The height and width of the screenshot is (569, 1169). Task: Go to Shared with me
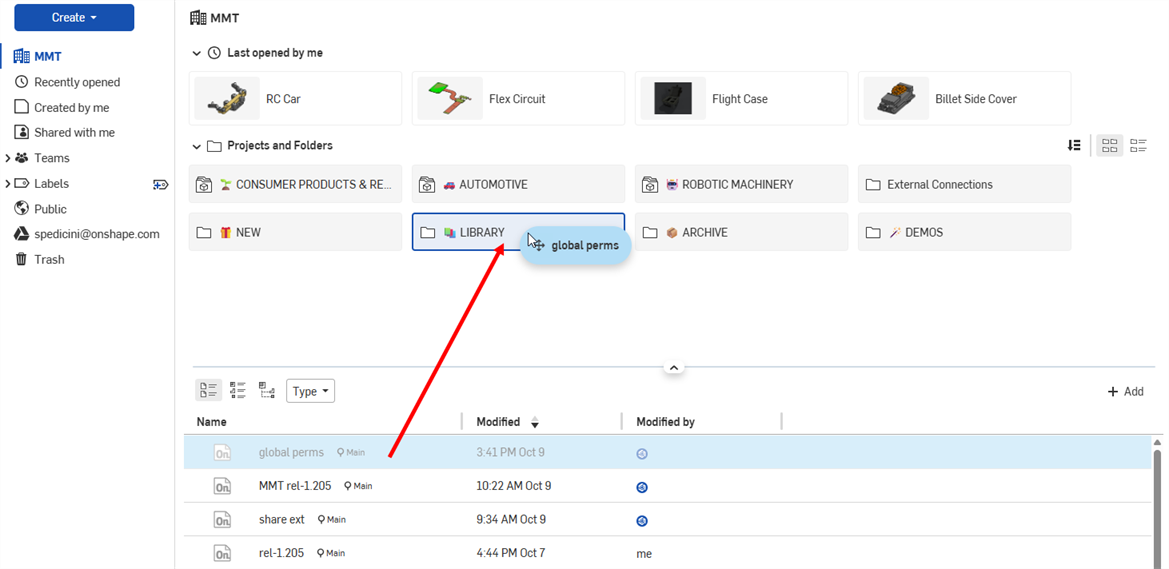(74, 132)
